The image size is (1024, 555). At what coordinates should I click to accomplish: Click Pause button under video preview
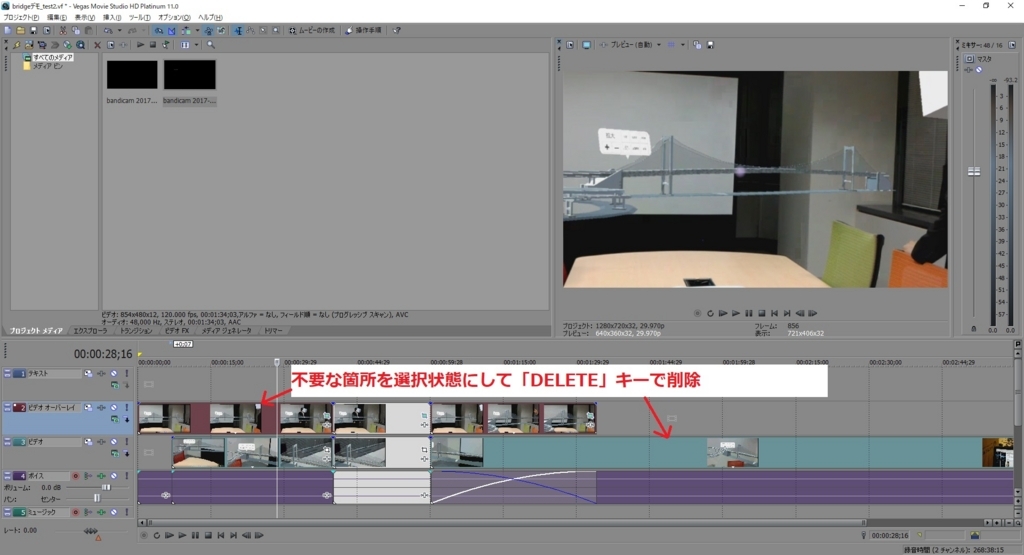click(749, 313)
